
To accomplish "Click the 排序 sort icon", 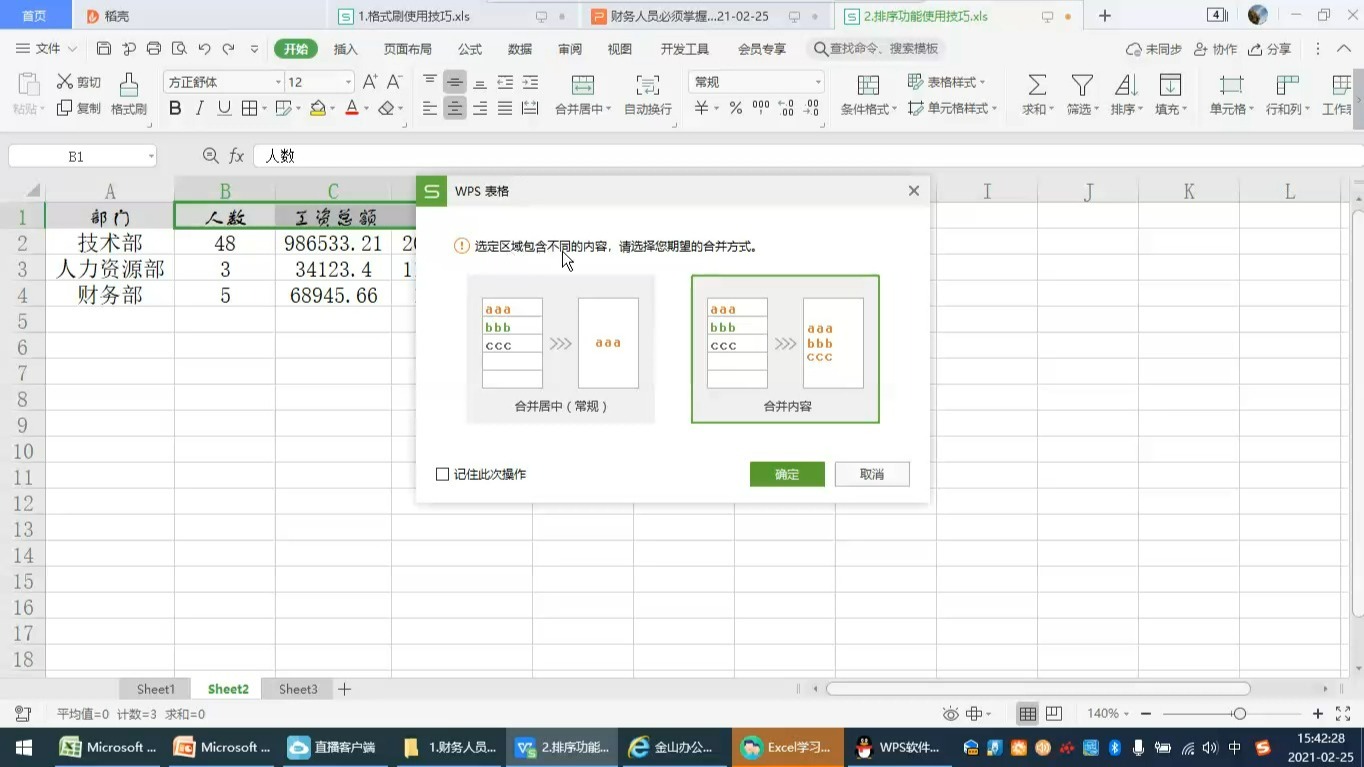I will [1125, 86].
